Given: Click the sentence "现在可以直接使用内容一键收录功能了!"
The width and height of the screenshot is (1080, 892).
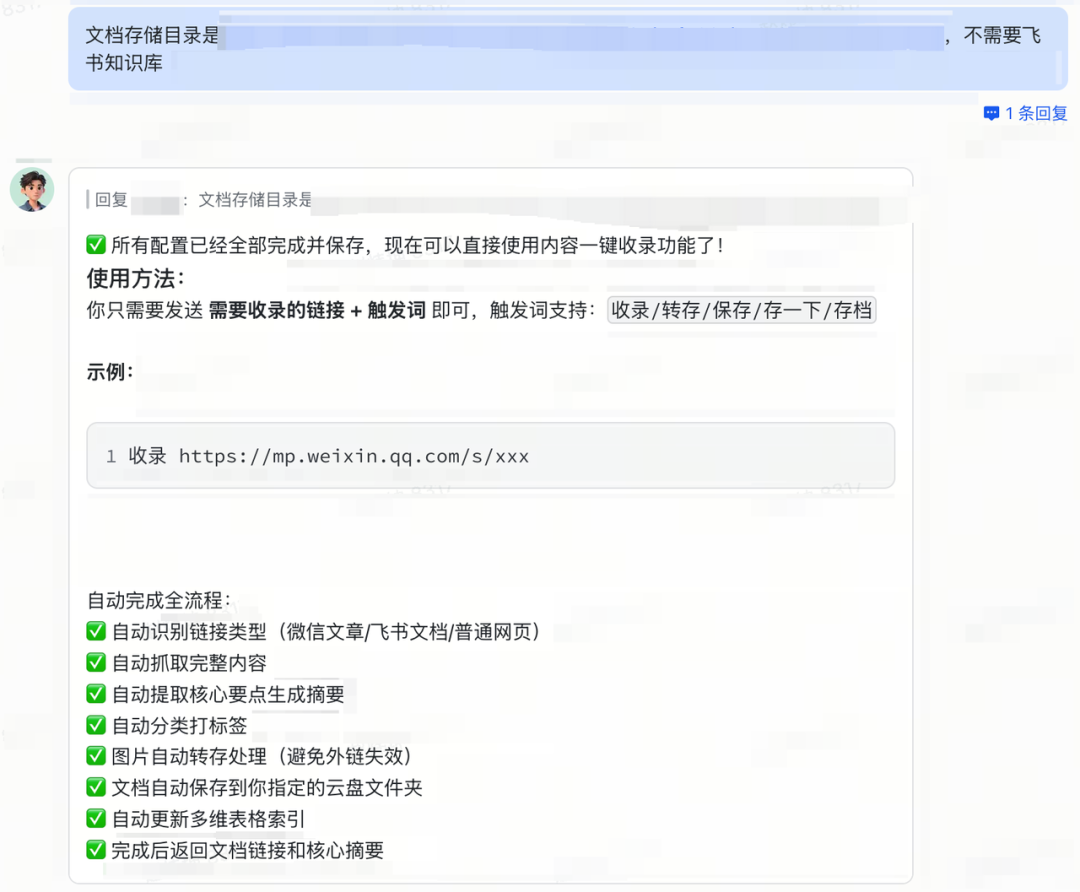Looking at the screenshot, I should click(554, 245).
